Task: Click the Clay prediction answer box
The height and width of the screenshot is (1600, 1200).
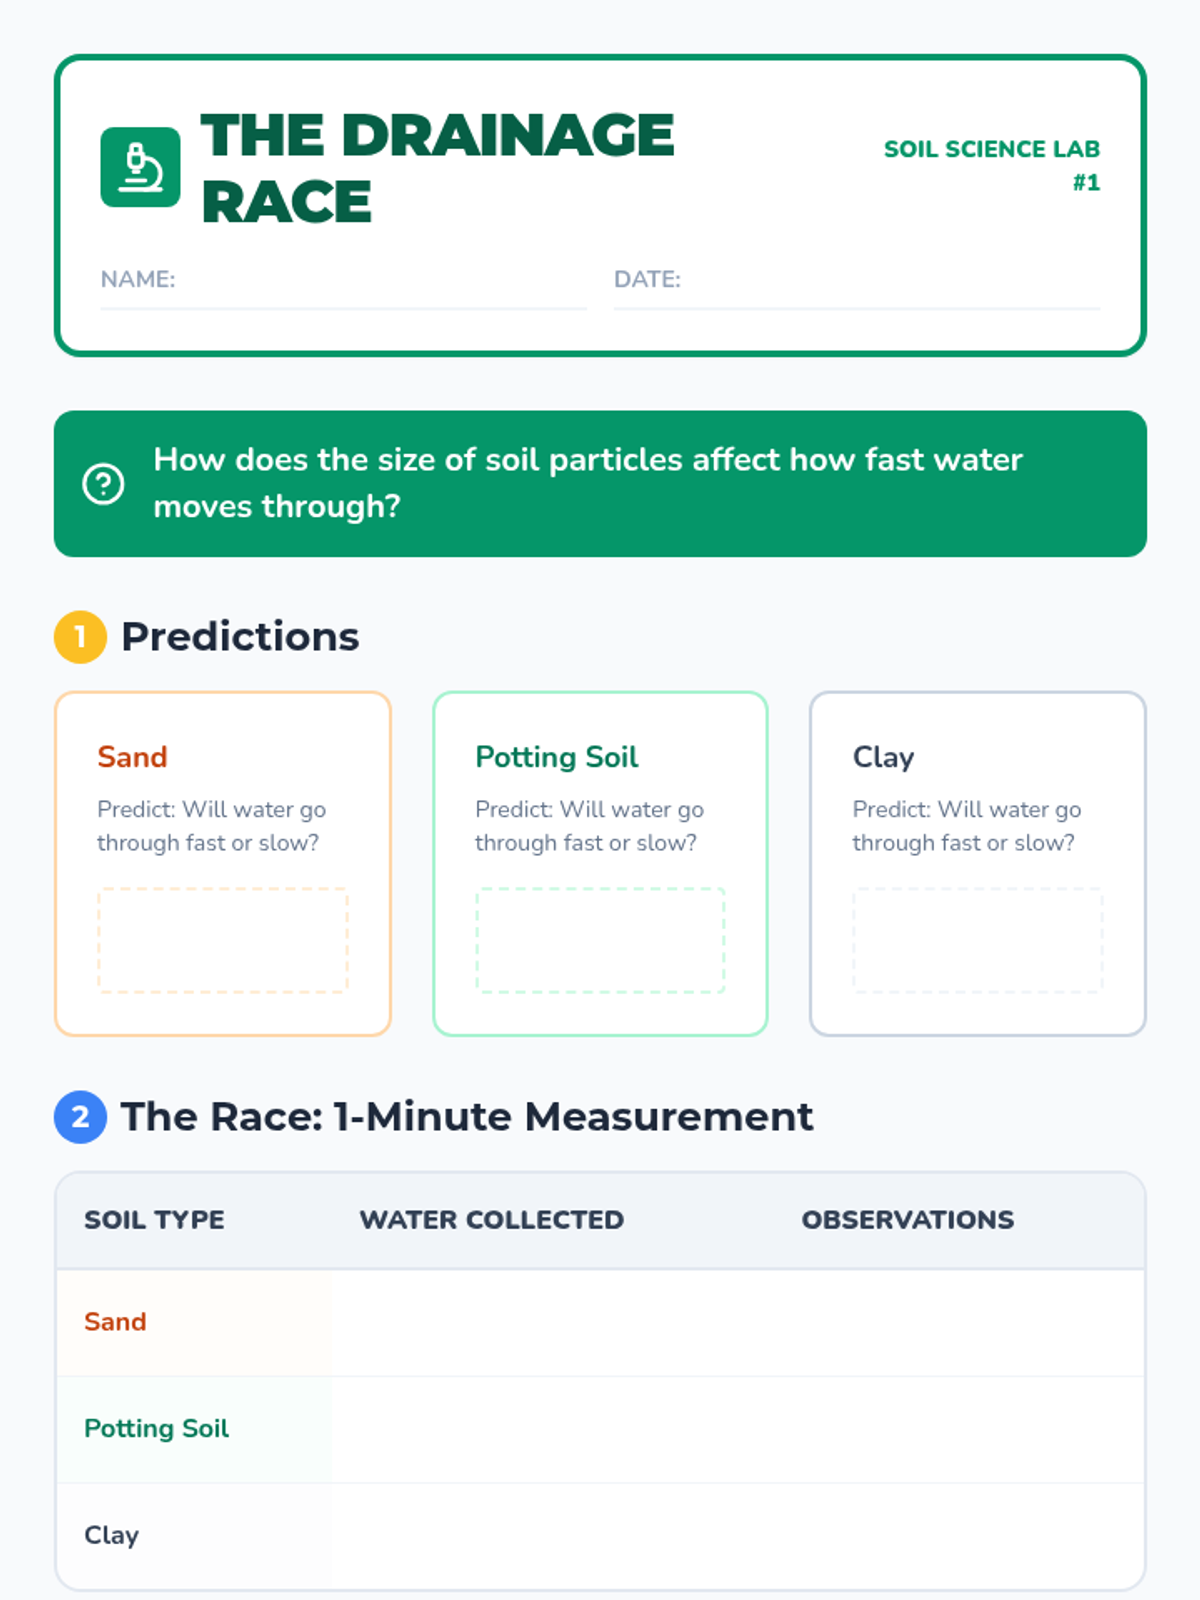Action: [x=978, y=940]
